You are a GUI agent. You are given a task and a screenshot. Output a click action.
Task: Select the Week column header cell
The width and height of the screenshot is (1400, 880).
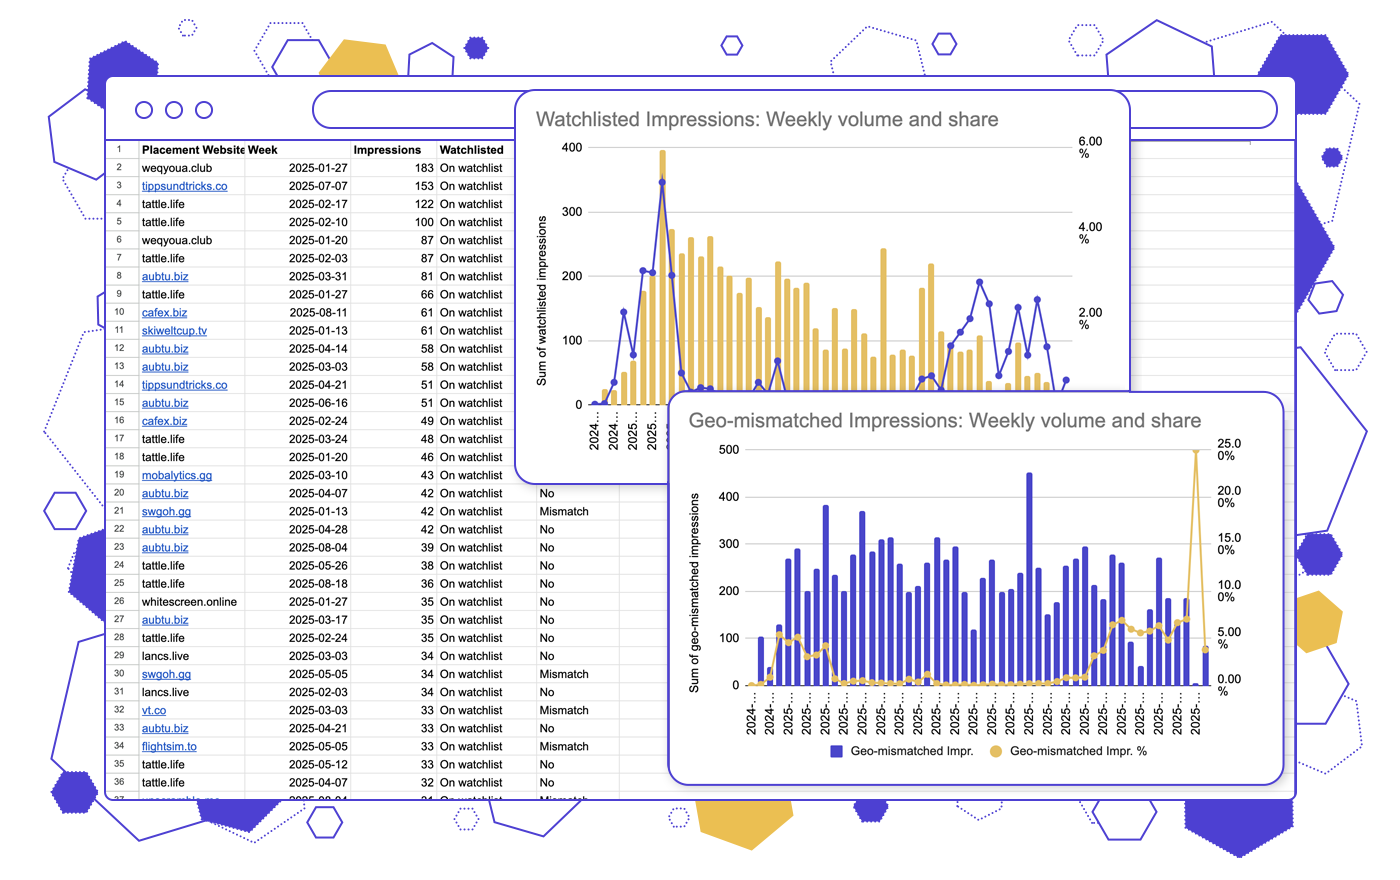(x=263, y=150)
